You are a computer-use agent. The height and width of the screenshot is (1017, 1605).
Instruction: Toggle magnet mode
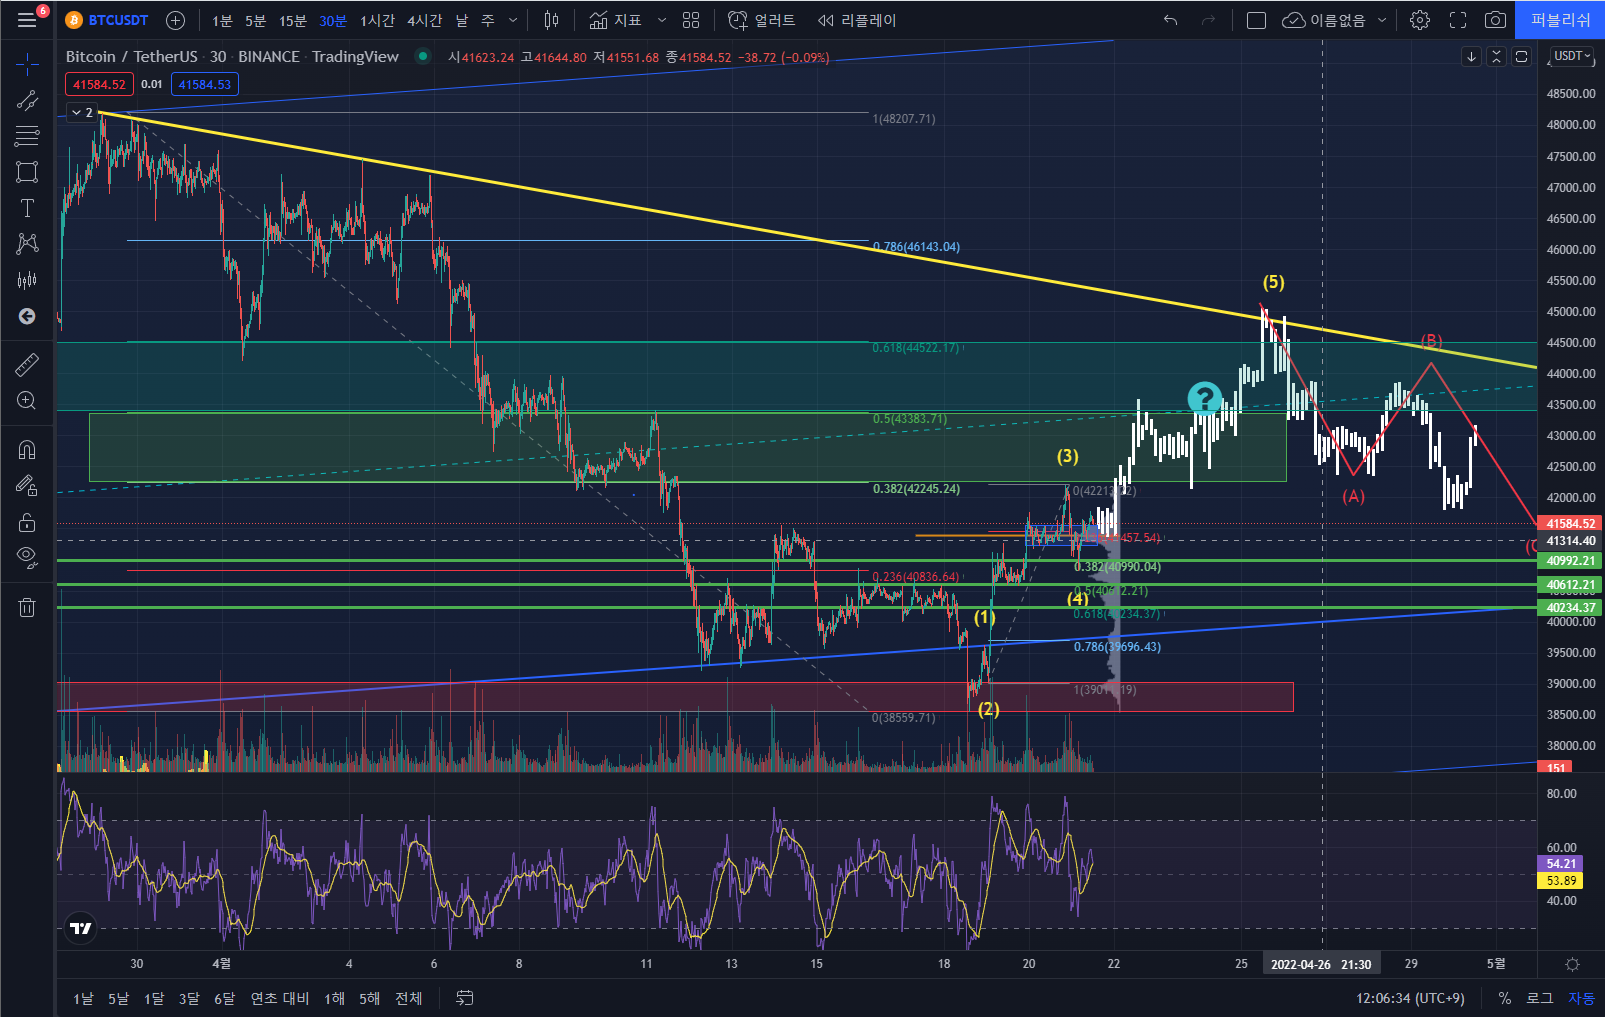(x=27, y=449)
